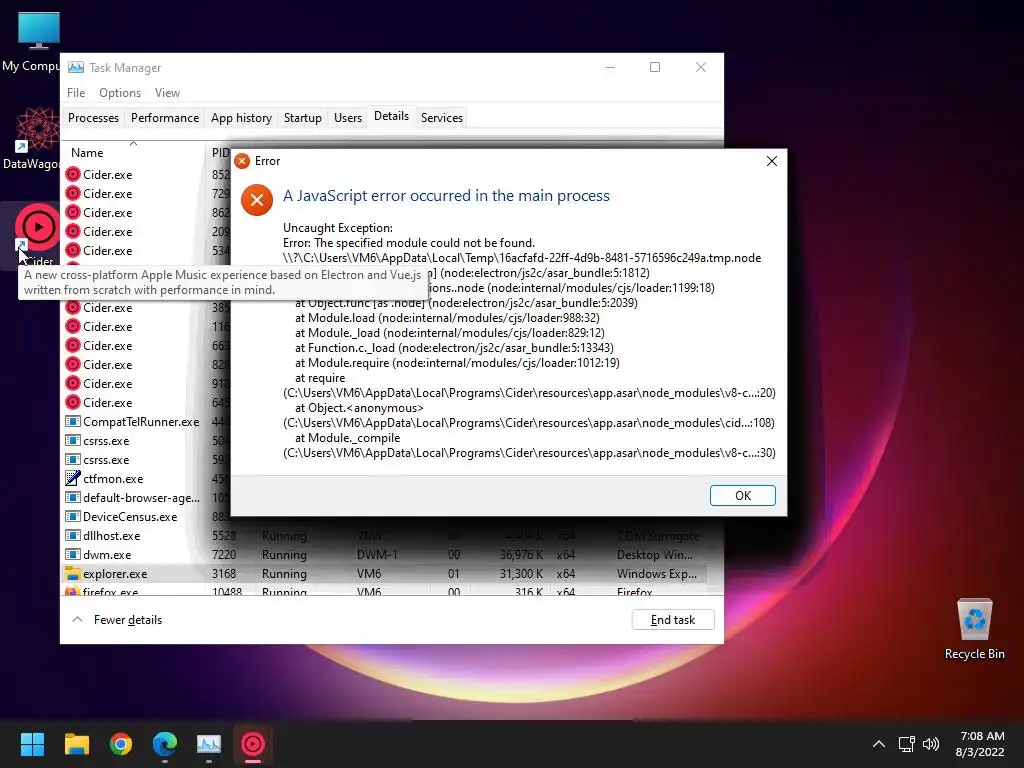Sort processes by the Name column header
Viewport: 1024px width, 768px height.
pos(87,153)
